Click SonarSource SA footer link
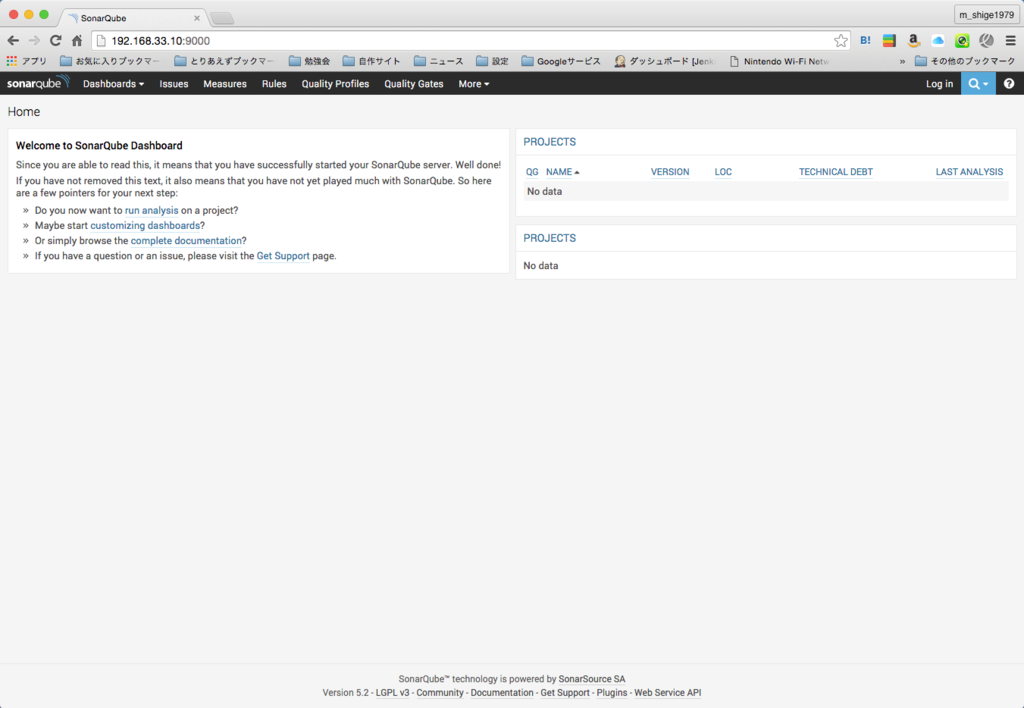Viewport: 1024px width, 708px height. coord(592,679)
